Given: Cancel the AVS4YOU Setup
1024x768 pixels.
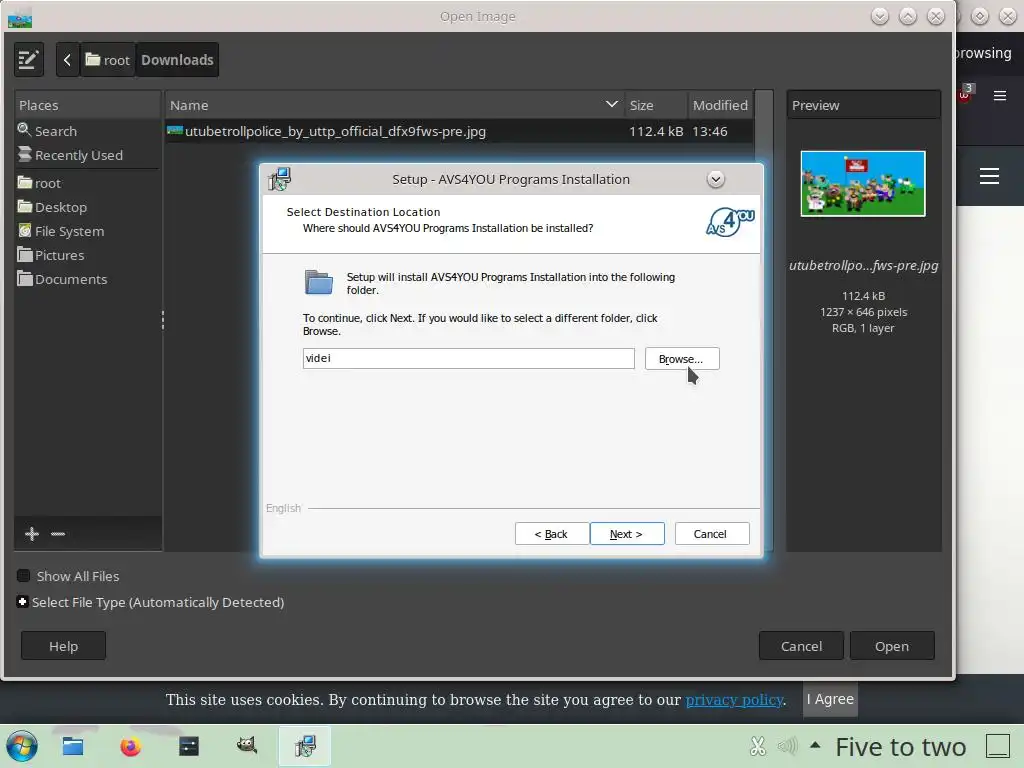Looking at the screenshot, I should click(712, 534).
